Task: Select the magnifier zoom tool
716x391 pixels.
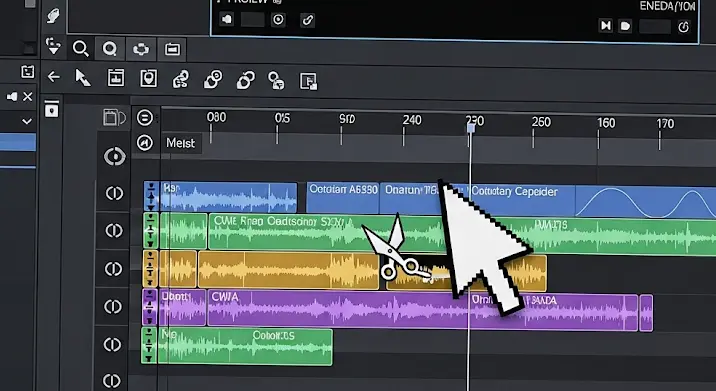Action: pyautogui.click(x=80, y=48)
